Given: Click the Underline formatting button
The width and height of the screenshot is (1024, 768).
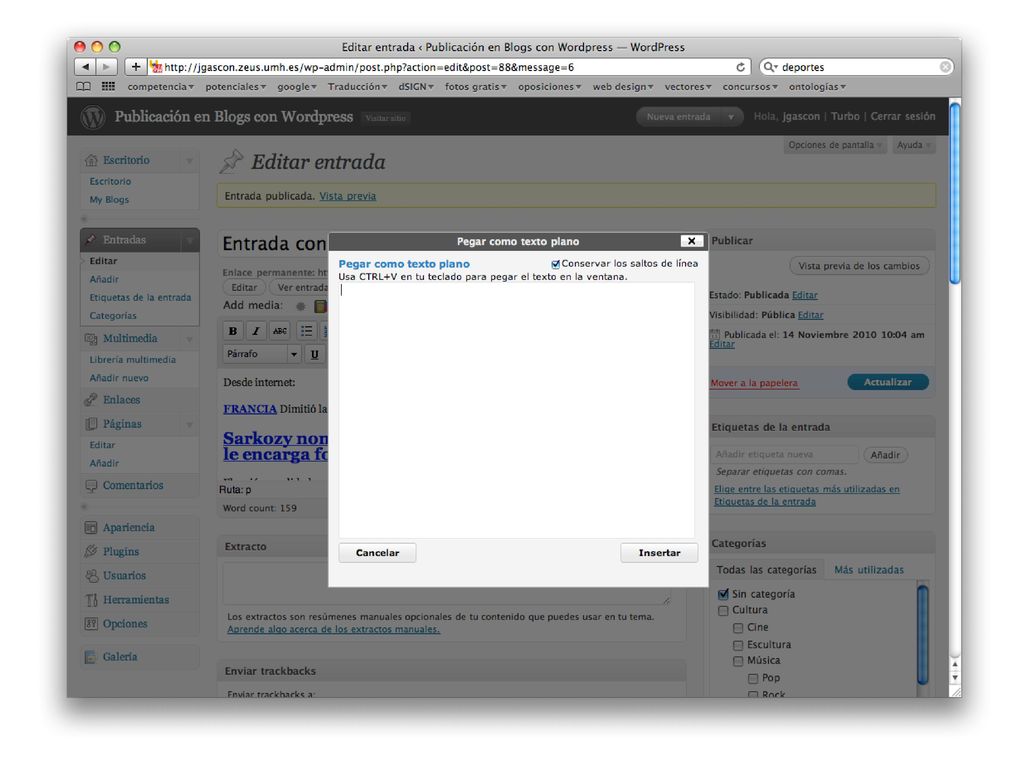Looking at the screenshot, I should pos(315,354).
